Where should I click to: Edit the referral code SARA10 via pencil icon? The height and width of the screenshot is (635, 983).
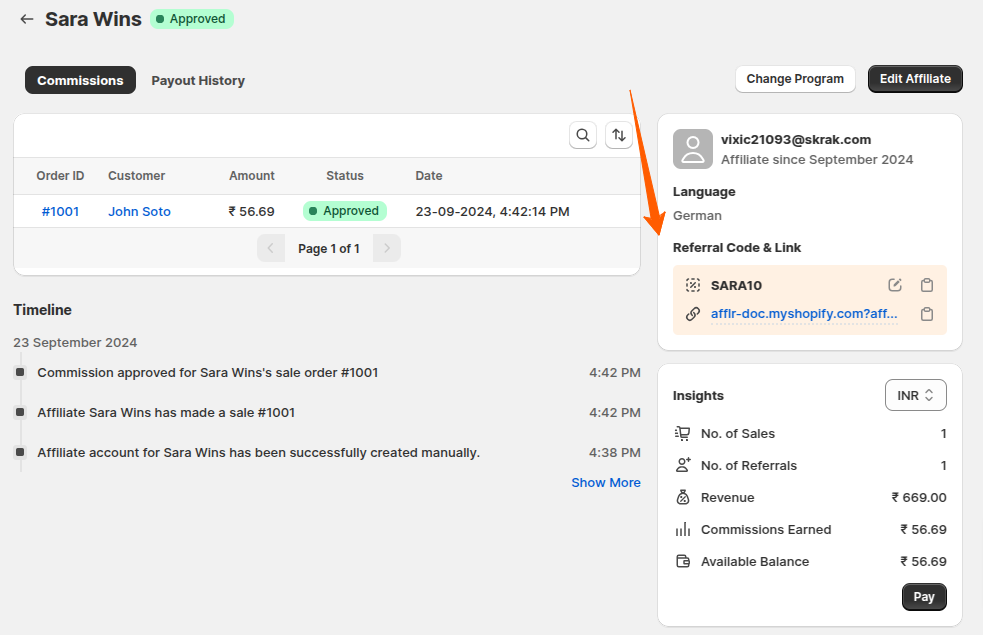pos(894,284)
